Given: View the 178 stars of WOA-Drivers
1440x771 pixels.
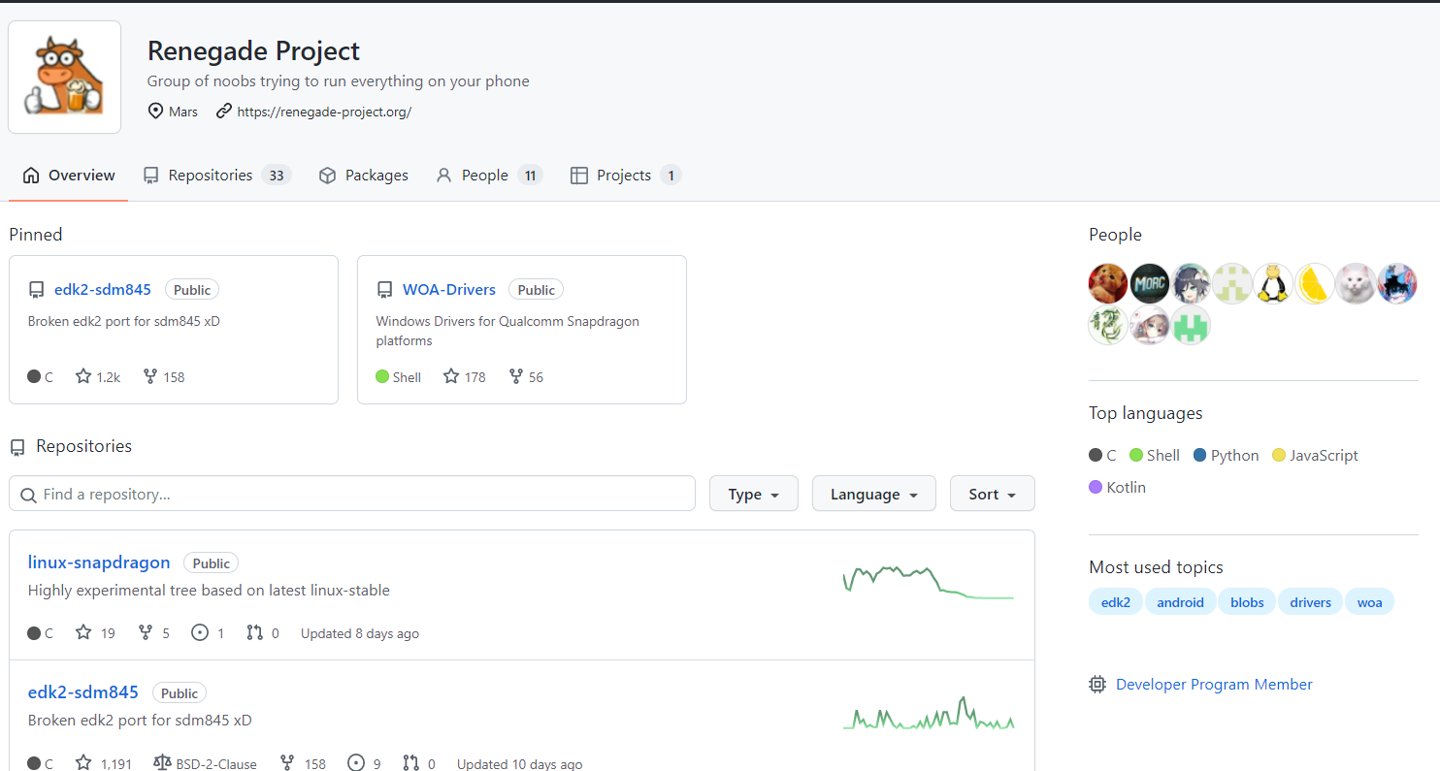Looking at the screenshot, I should [x=464, y=377].
